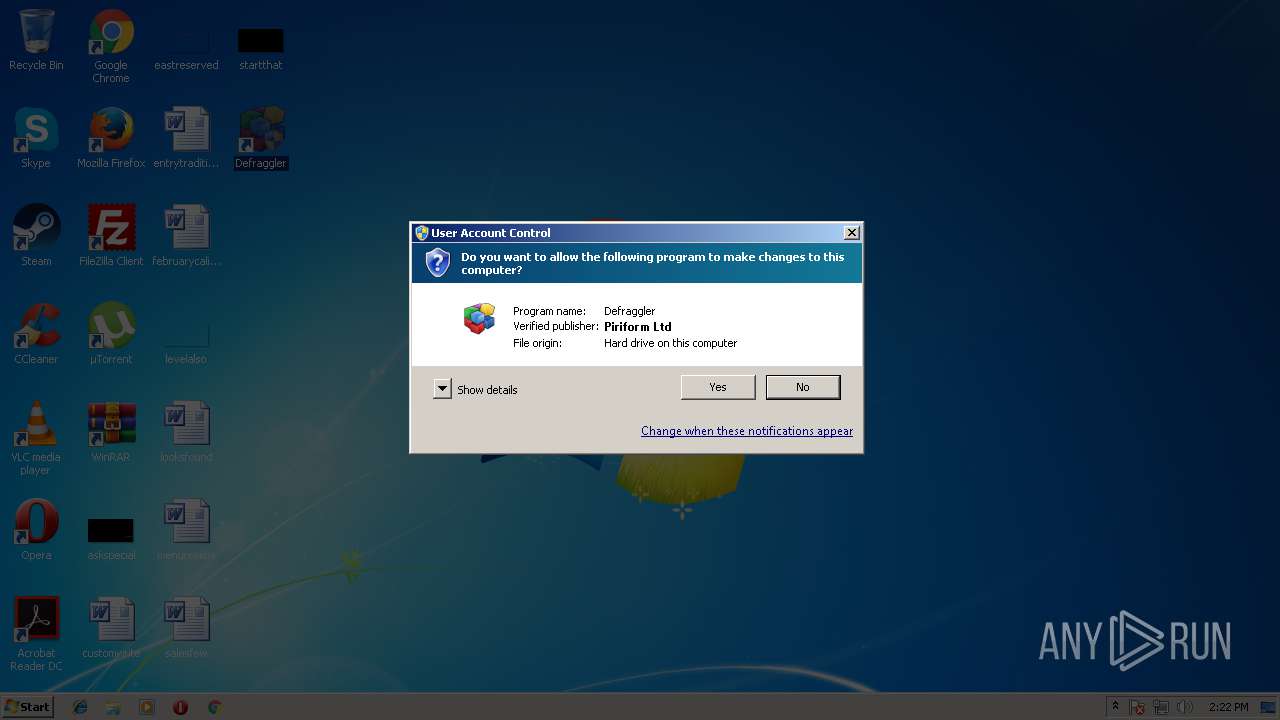This screenshot has height=720, width=1280.
Task: Open the Start menu
Action: point(27,706)
